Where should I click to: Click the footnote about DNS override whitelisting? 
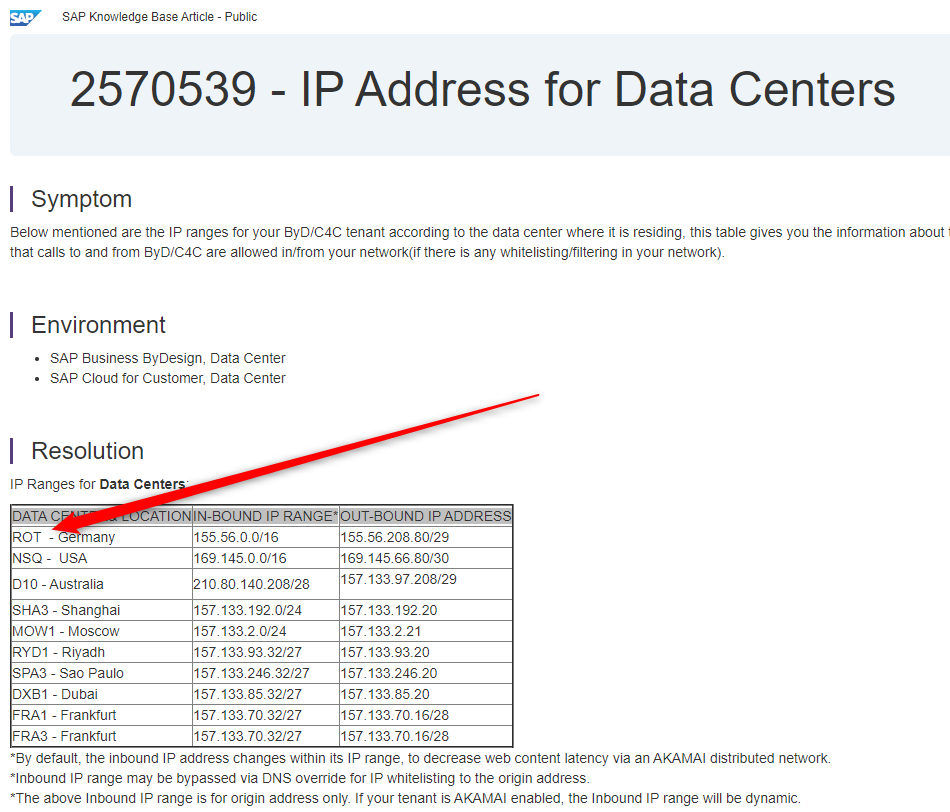(299, 778)
